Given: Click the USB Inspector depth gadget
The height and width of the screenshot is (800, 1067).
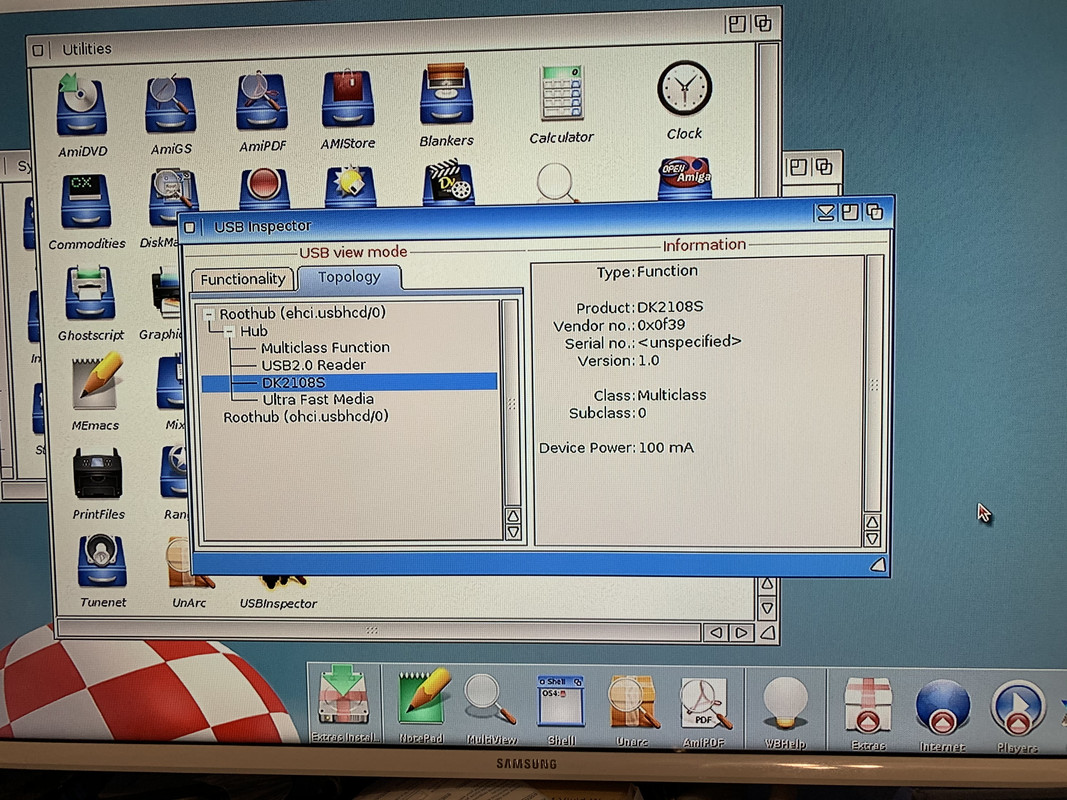Looking at the screenshot, I should [x=874, y=212].
